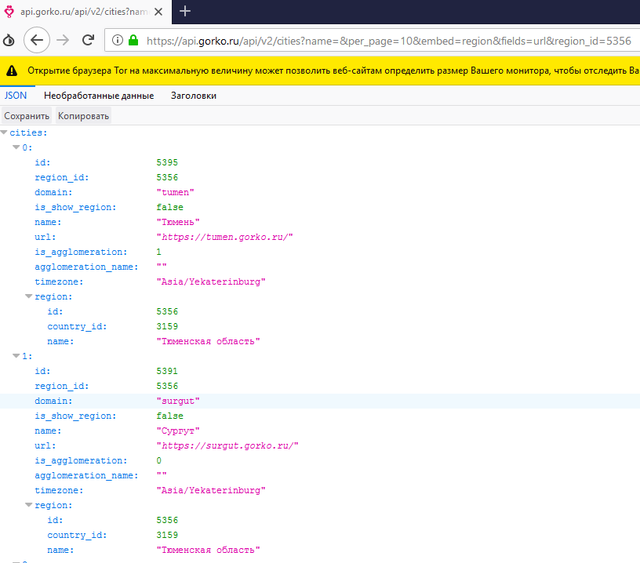Click the yellow Tor maximize warning message
Viewport: 640px width, 563px height.
tap(333, 71)
